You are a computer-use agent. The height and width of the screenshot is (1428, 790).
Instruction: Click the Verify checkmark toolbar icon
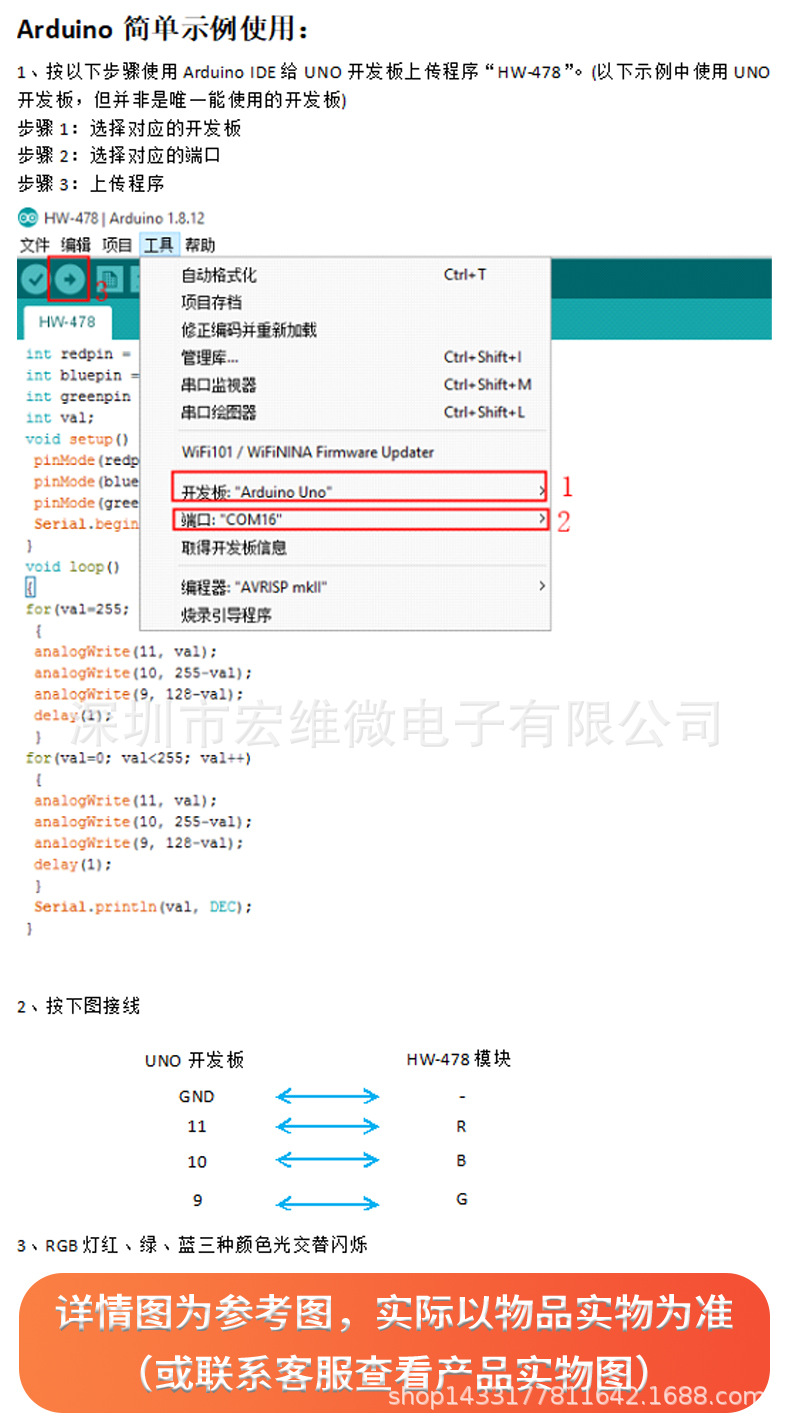pos(35,280)
